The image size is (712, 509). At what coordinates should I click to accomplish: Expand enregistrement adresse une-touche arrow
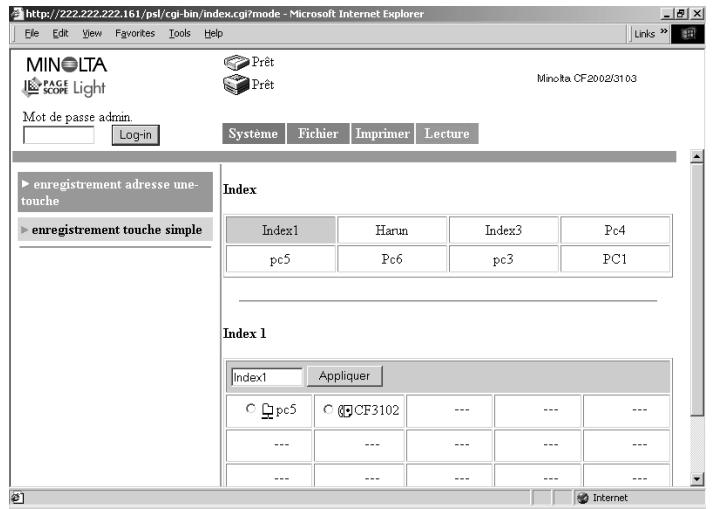click(x=25, y=183)
